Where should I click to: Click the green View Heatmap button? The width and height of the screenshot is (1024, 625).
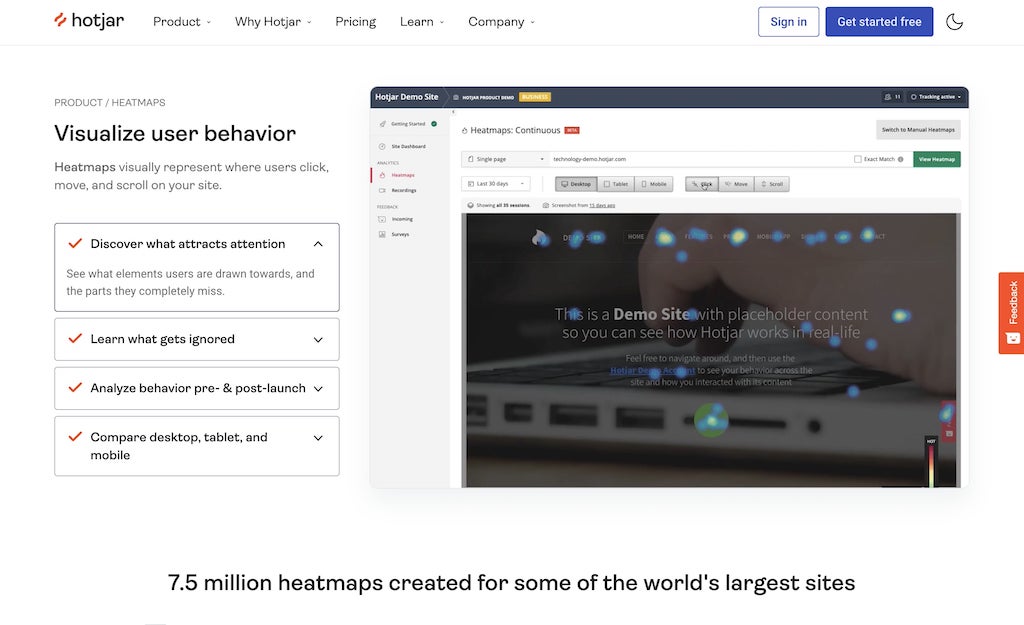click(936, 159)
